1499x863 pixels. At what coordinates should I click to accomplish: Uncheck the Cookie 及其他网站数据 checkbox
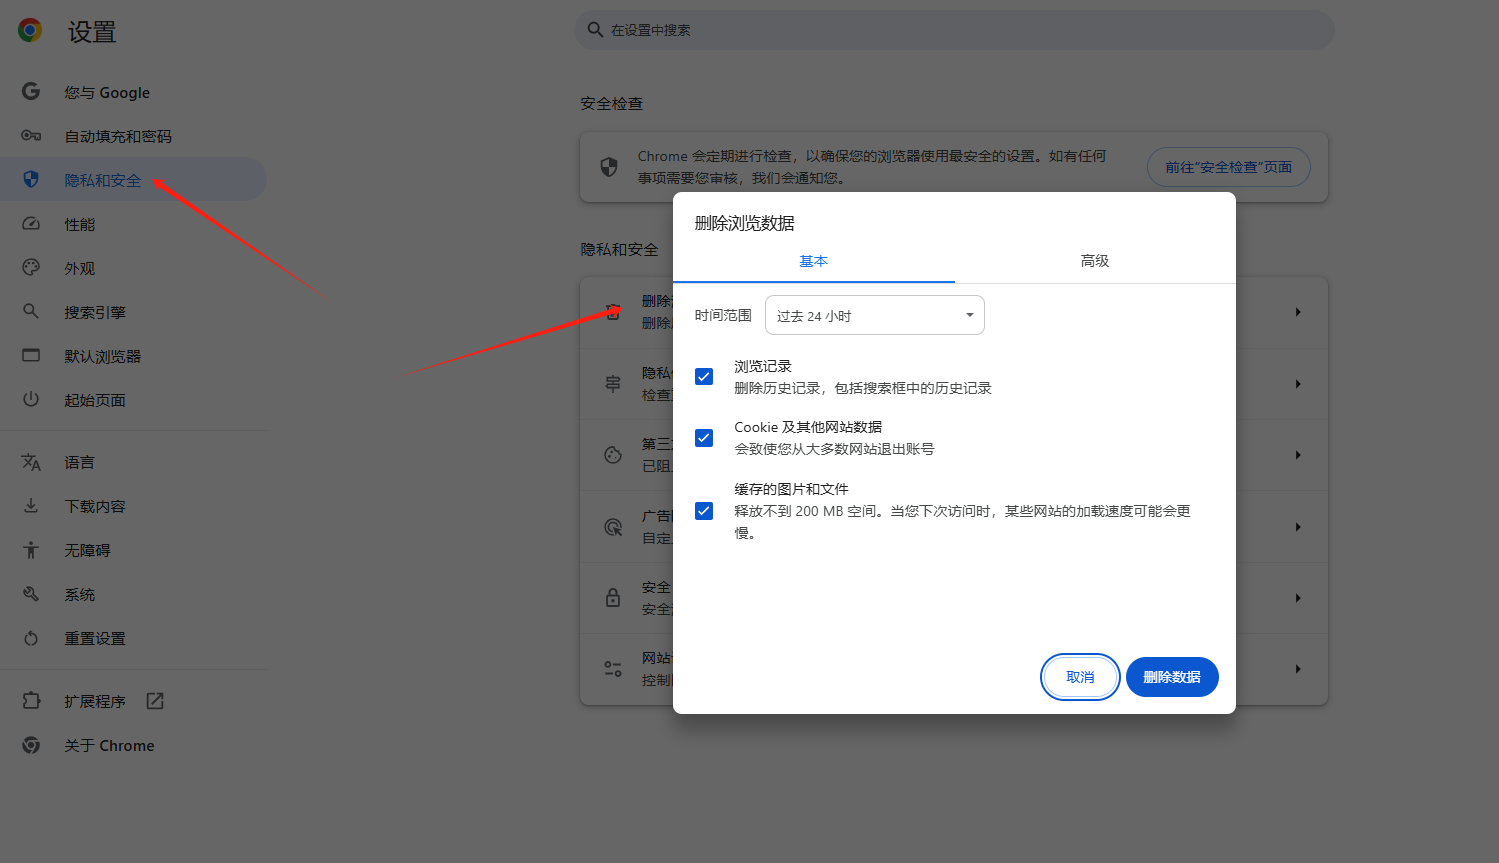coord(704,438)
